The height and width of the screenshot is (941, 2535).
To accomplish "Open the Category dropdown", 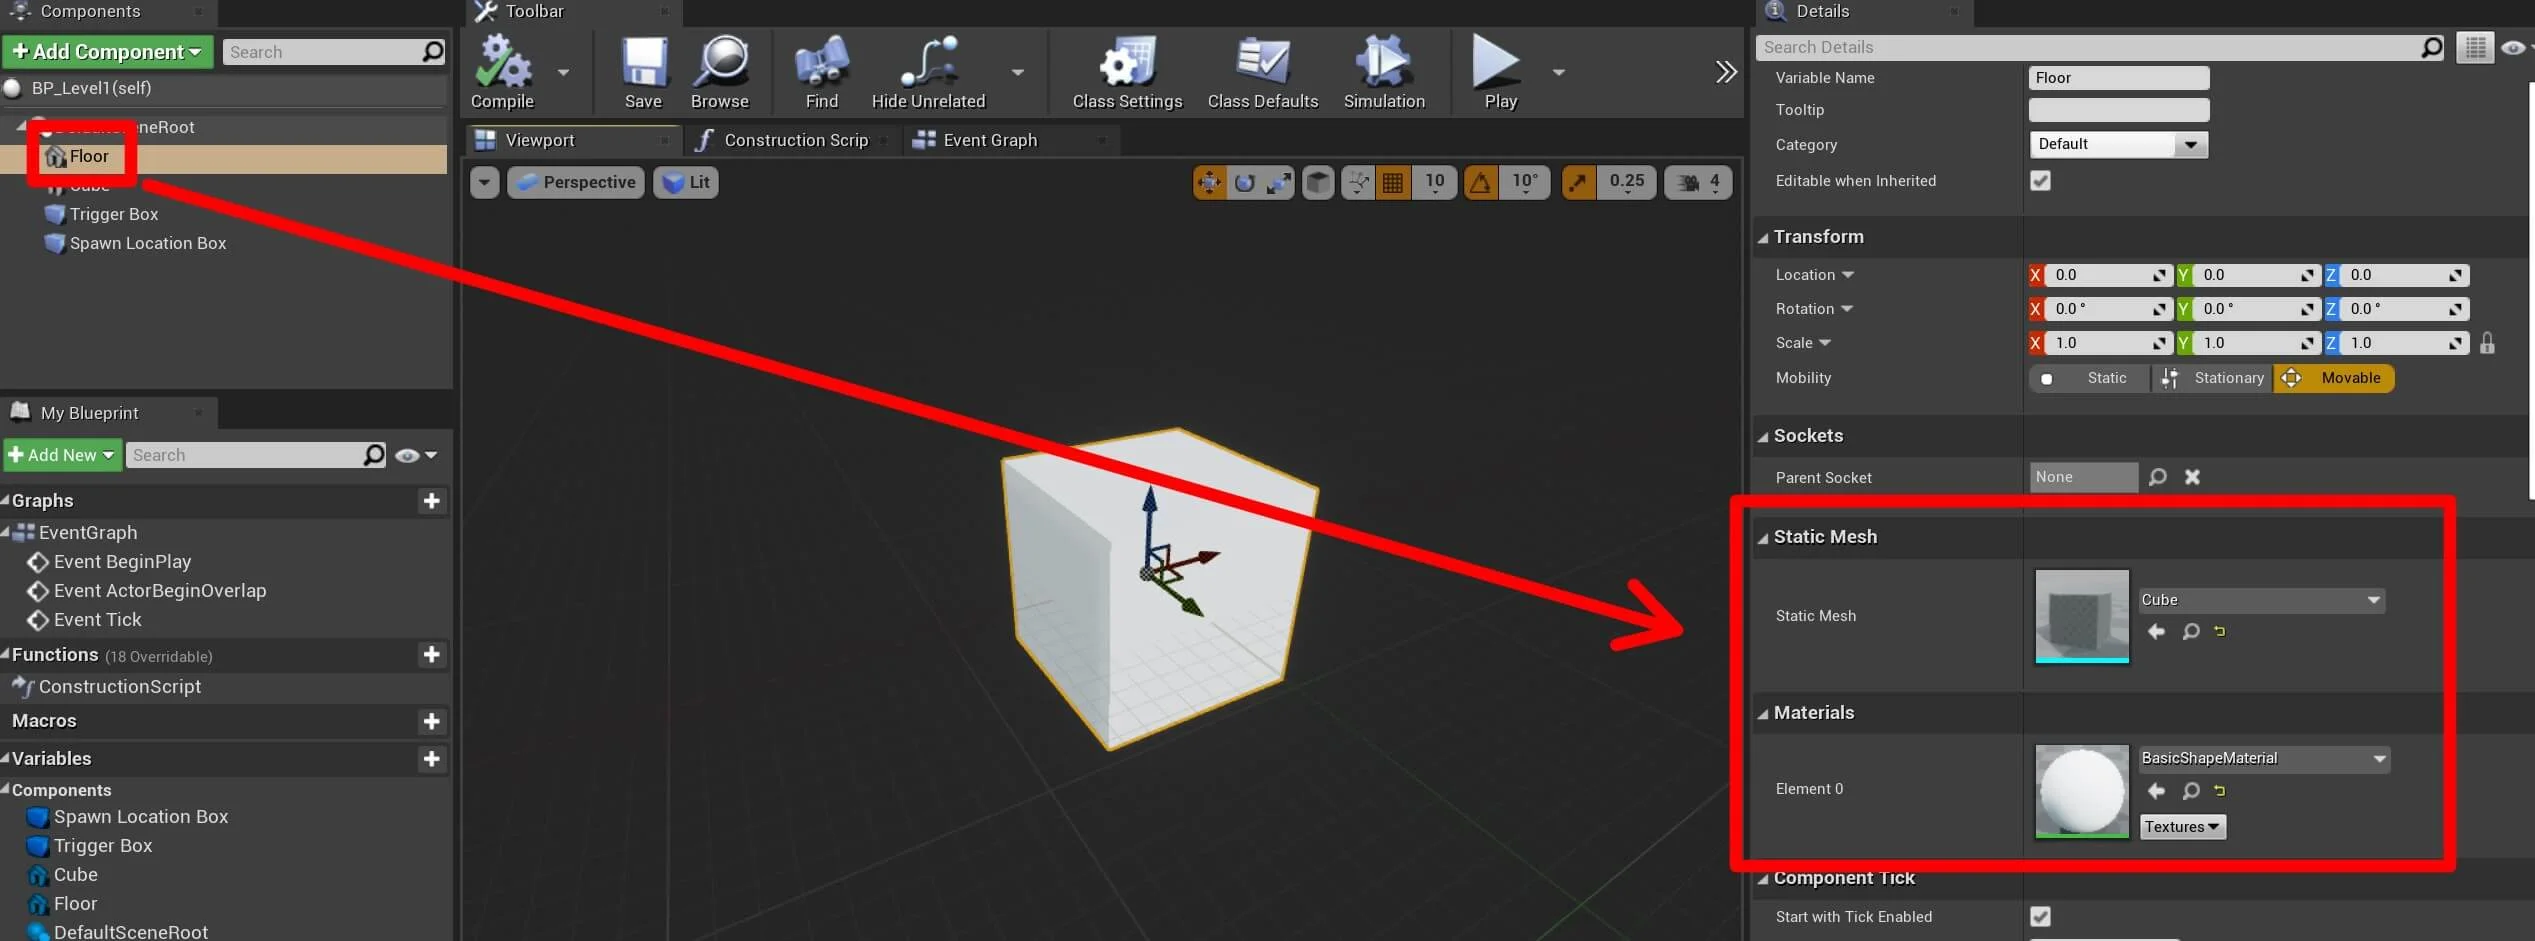I will tap(2117, 144).
